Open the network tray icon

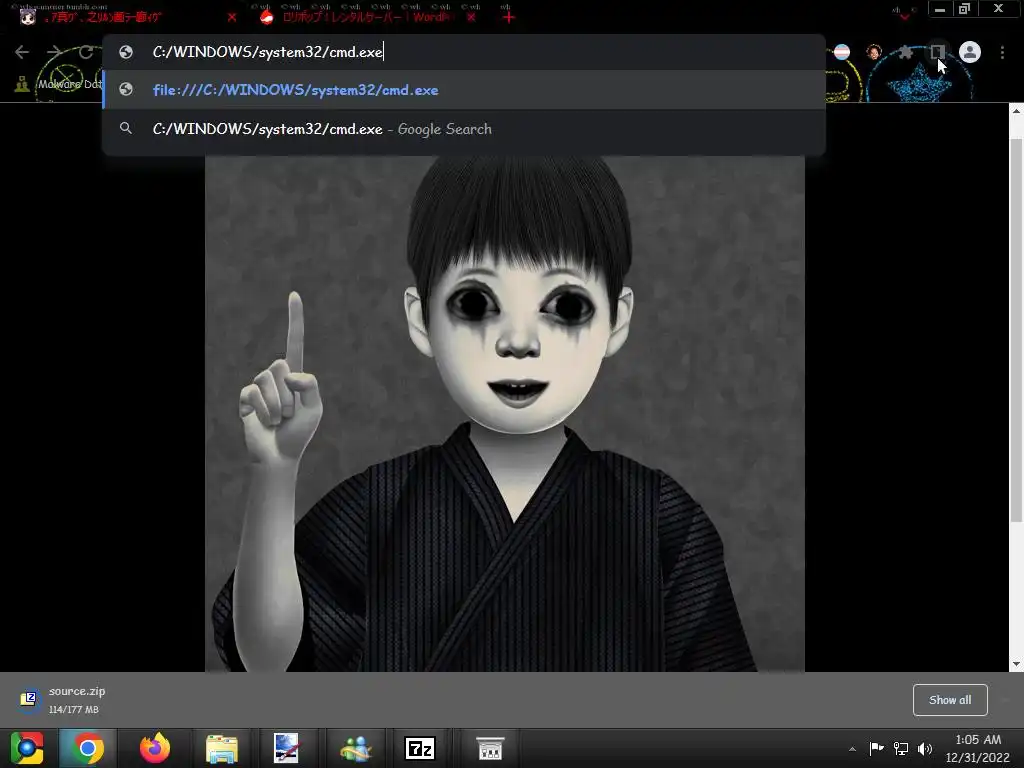[x=901, y=748]
